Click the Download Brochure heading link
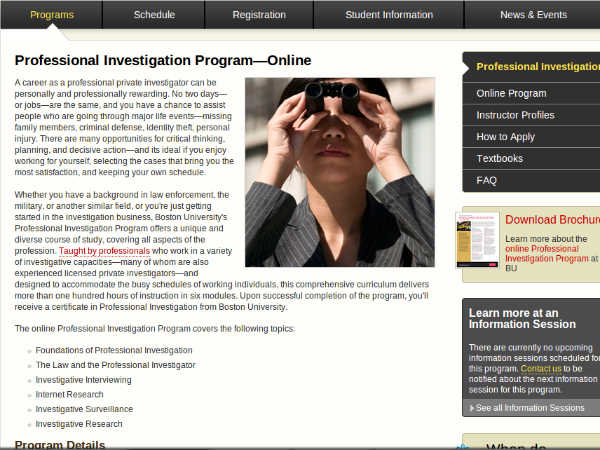Screen dimensions: 600x450 552,220
